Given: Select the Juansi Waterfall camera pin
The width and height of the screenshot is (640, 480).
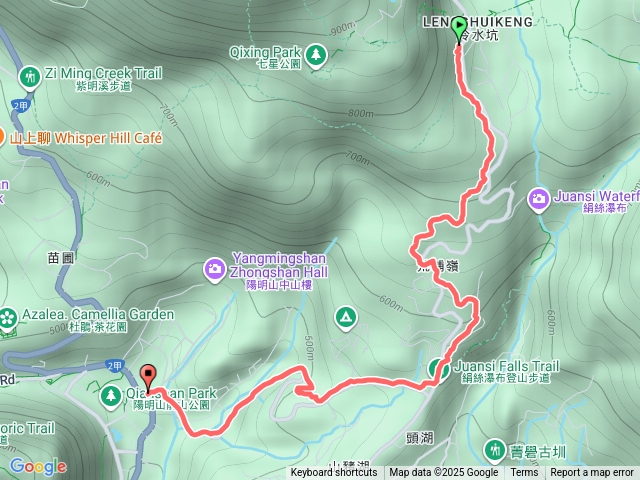Looking at the screenshot, I should [x=539, y=199].
